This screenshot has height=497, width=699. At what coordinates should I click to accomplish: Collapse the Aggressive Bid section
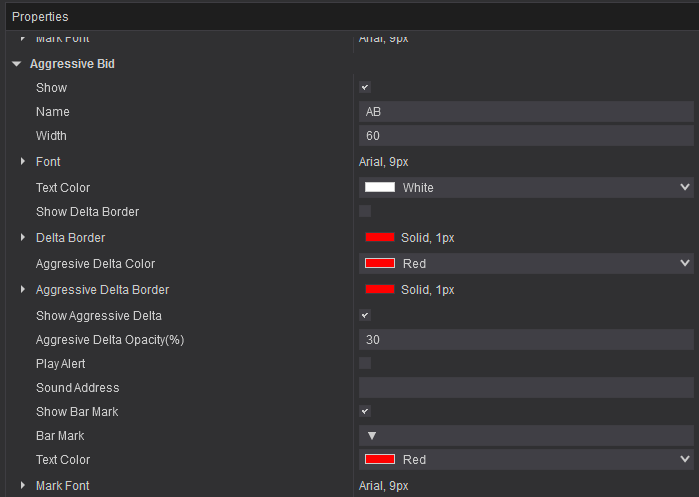click(16, 64)
